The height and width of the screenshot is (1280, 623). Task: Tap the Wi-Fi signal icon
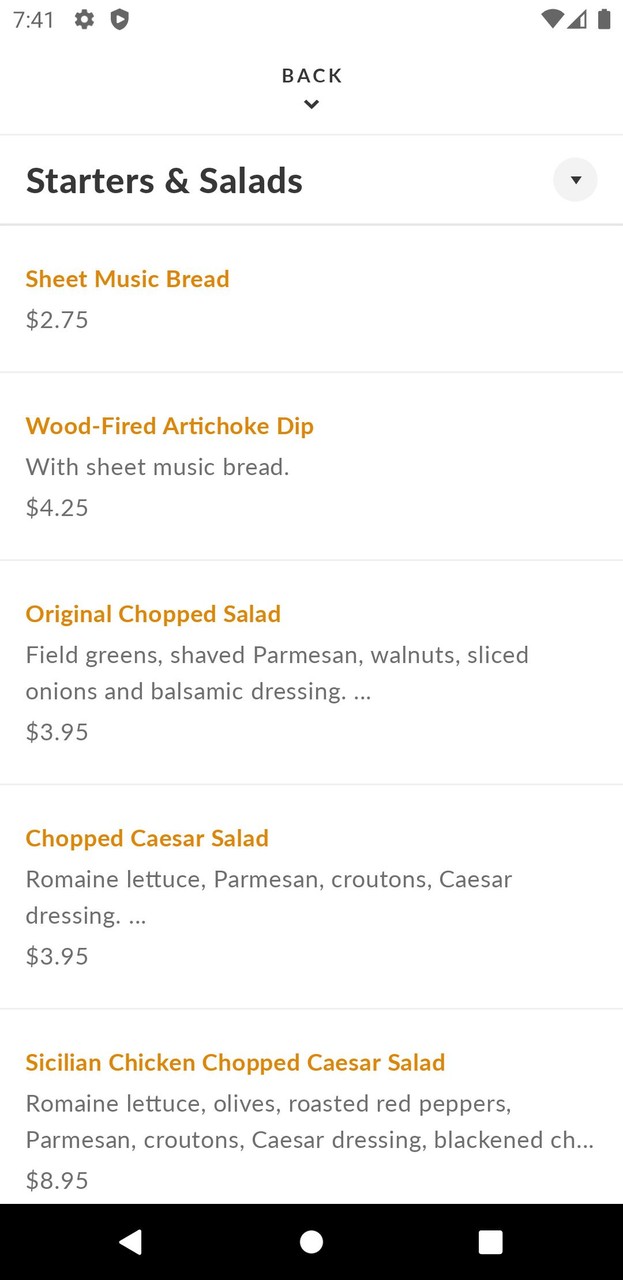click(x=551, y=19)
